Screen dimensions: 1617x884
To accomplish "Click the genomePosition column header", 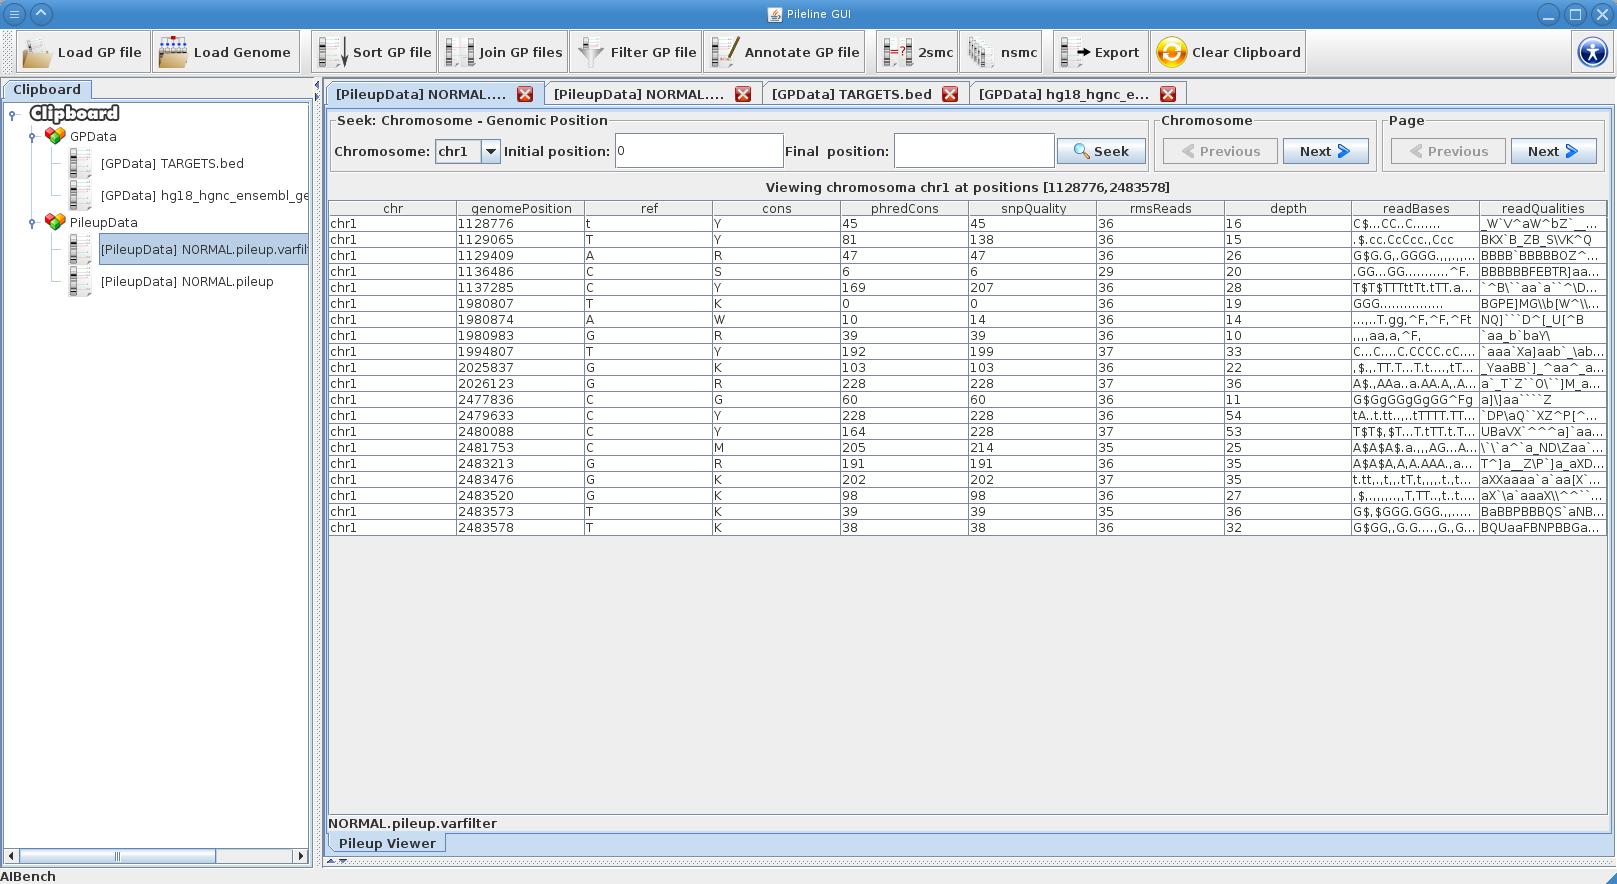I will [521, 208].
